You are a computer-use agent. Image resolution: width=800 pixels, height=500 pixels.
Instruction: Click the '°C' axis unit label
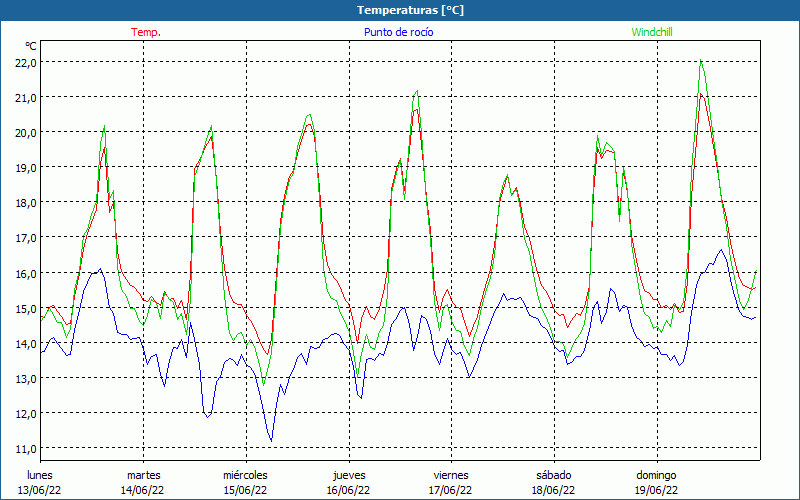tap(31, 46)
